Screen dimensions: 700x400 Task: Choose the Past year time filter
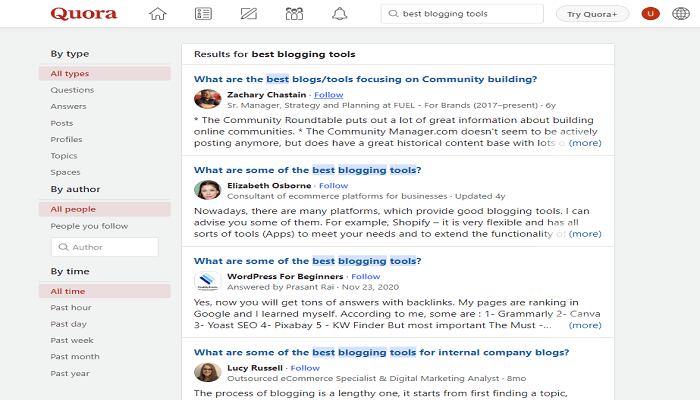[70, 373]
